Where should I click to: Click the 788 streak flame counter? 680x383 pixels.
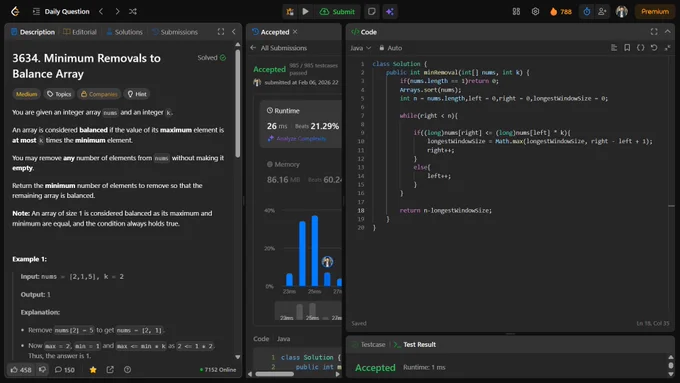pos(561,12)
